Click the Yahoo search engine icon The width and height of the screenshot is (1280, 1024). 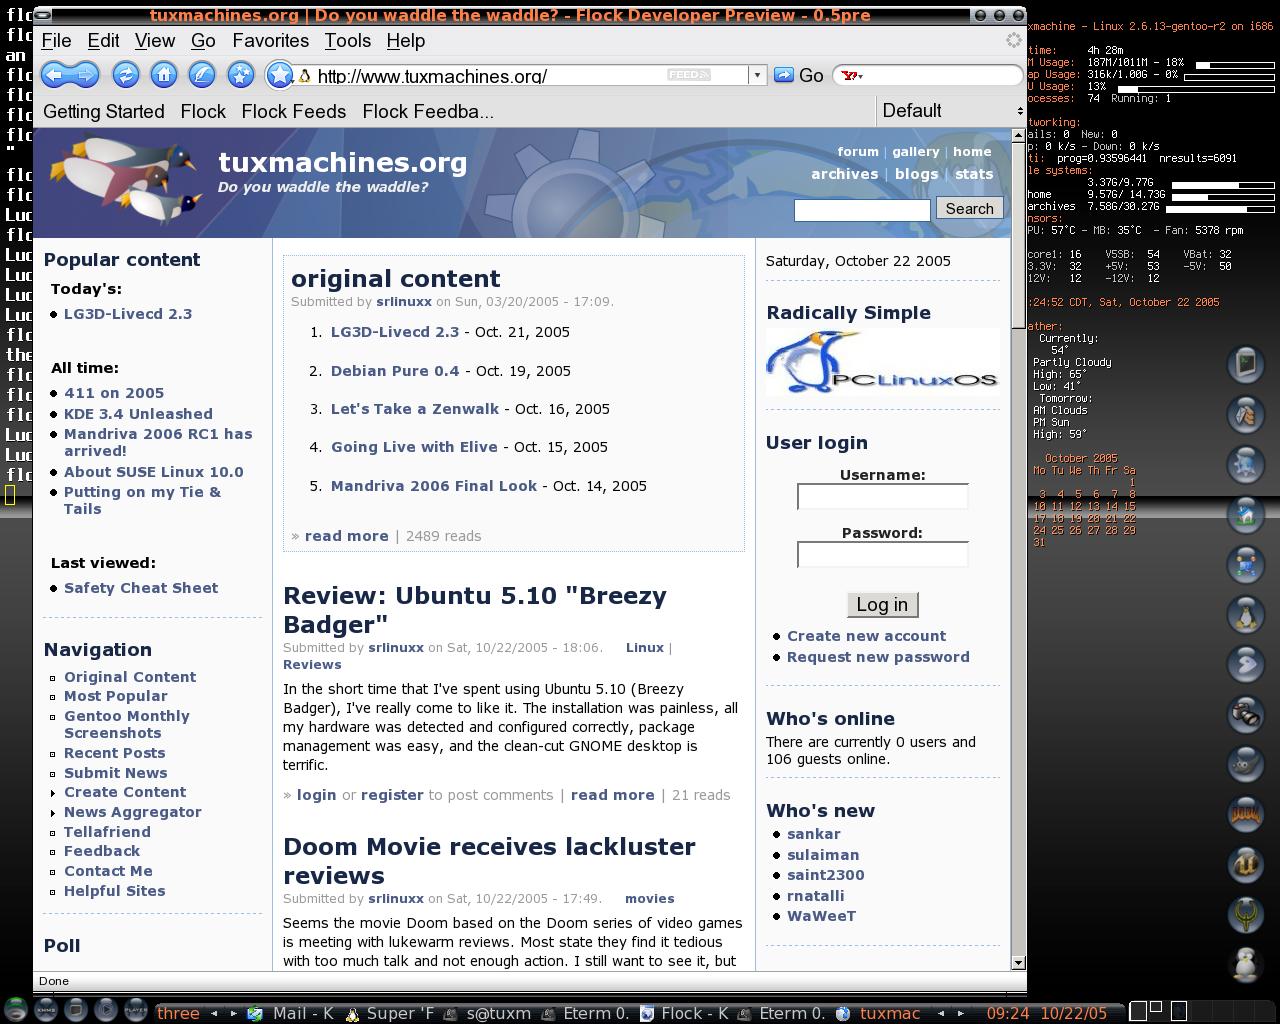(849, 76)
